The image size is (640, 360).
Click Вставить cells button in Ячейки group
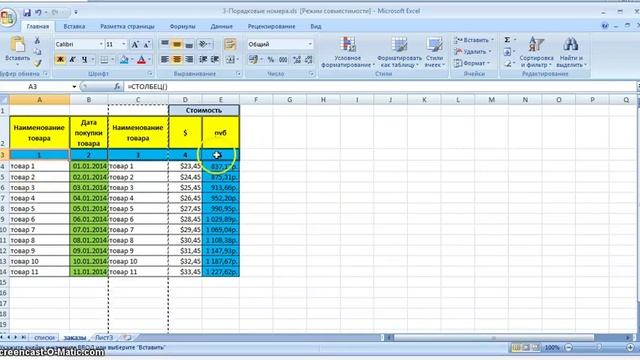pyautogui.click(x=473, y=40)
